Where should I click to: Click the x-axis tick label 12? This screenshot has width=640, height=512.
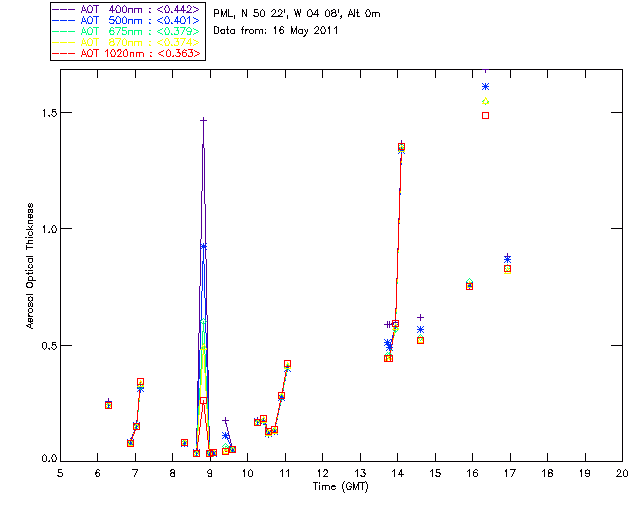point(322,473)
